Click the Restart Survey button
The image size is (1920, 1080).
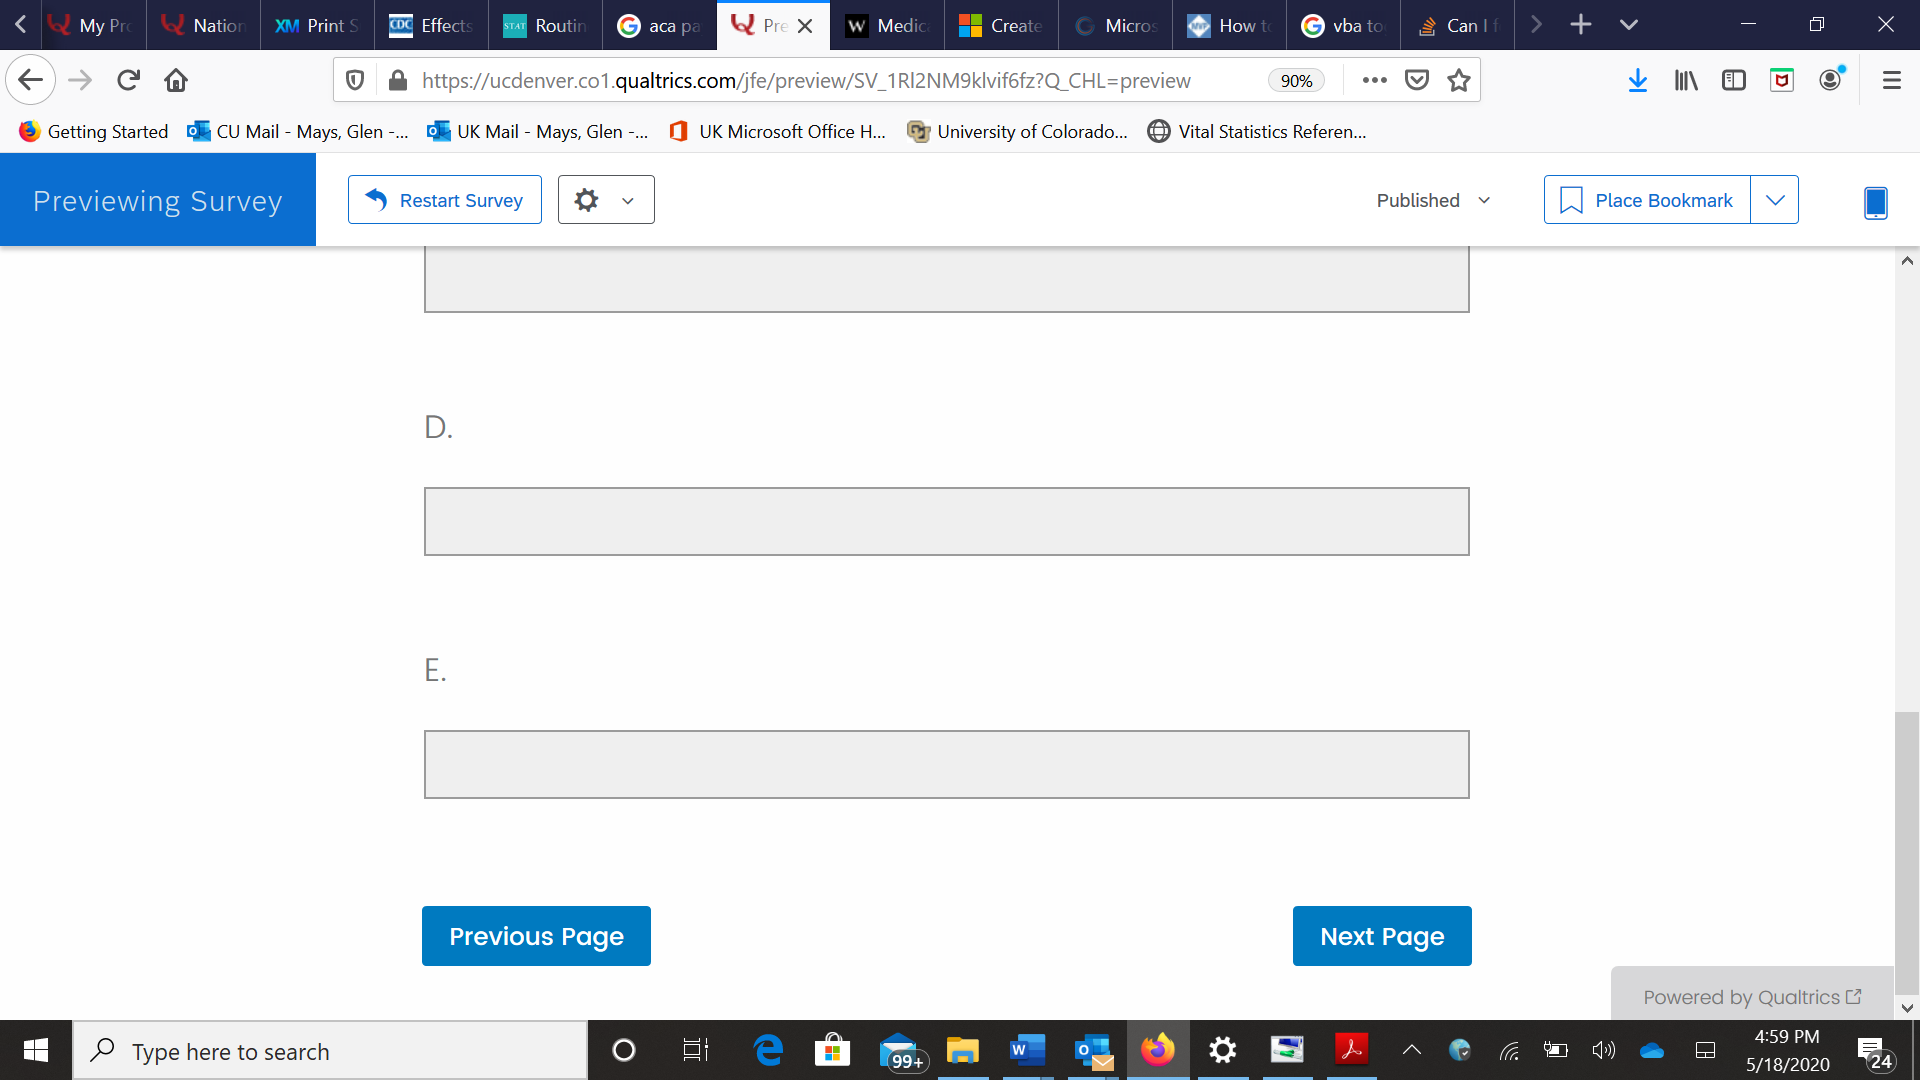tap(445, 200)
